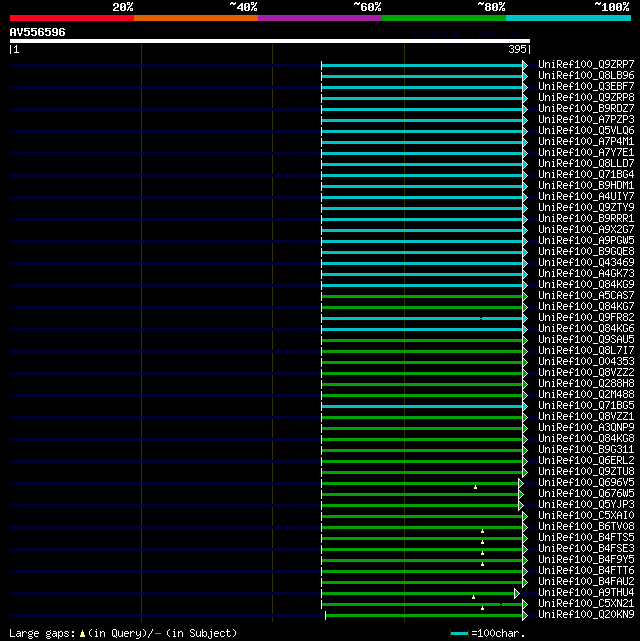Select the UniRef100_Q84KG8 label
This screenshot has height=641, width=640.
tap(586, 439)
